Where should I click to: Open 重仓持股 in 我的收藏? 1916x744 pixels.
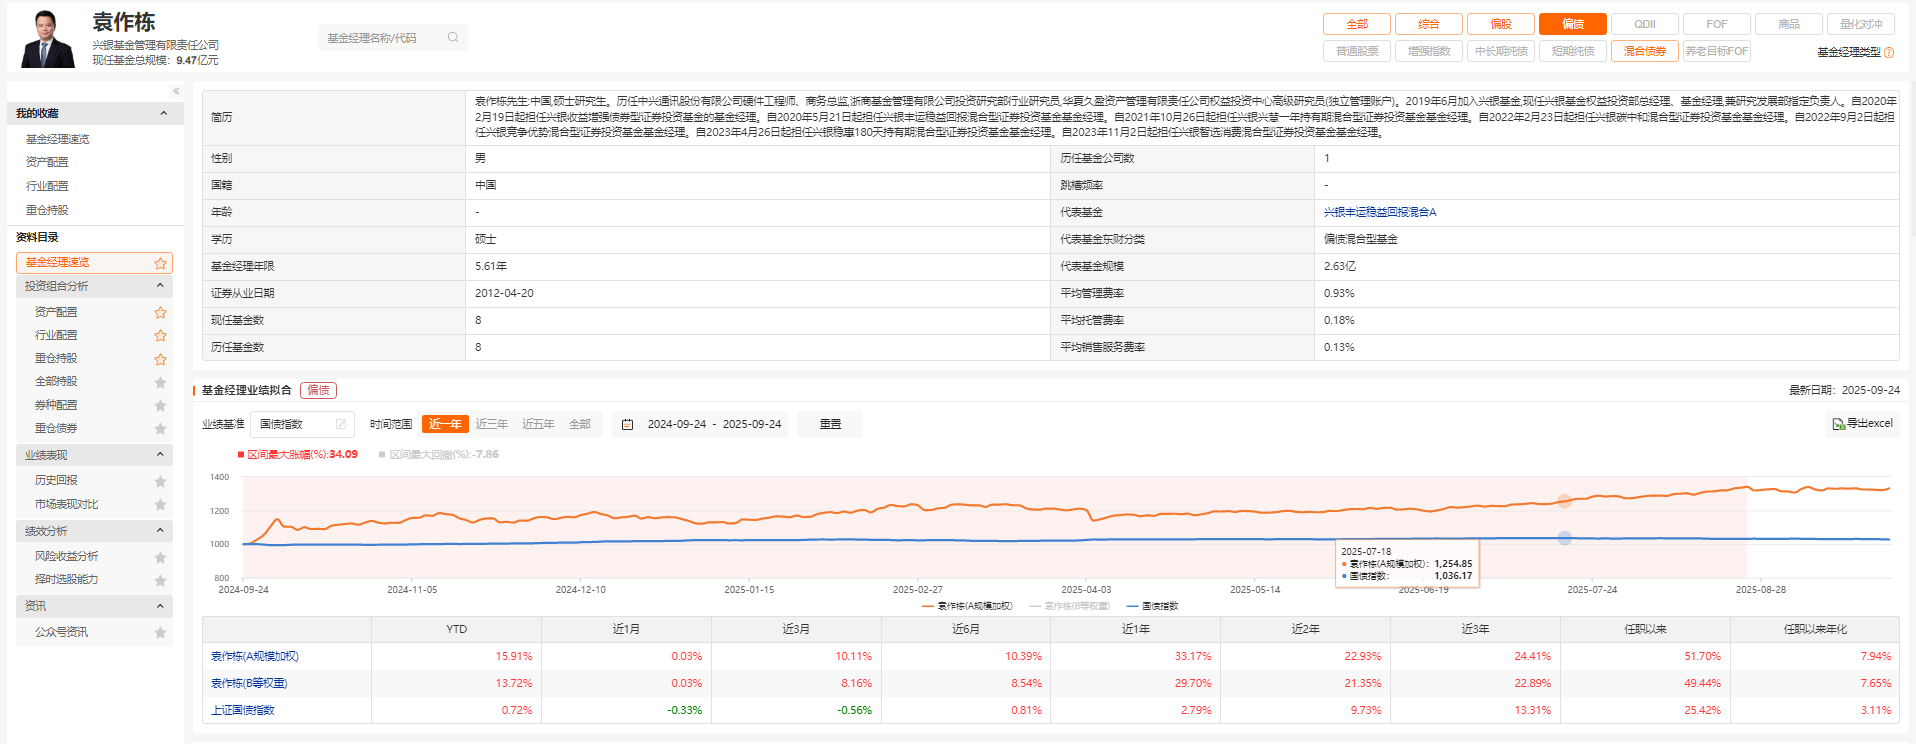(47, 210)
